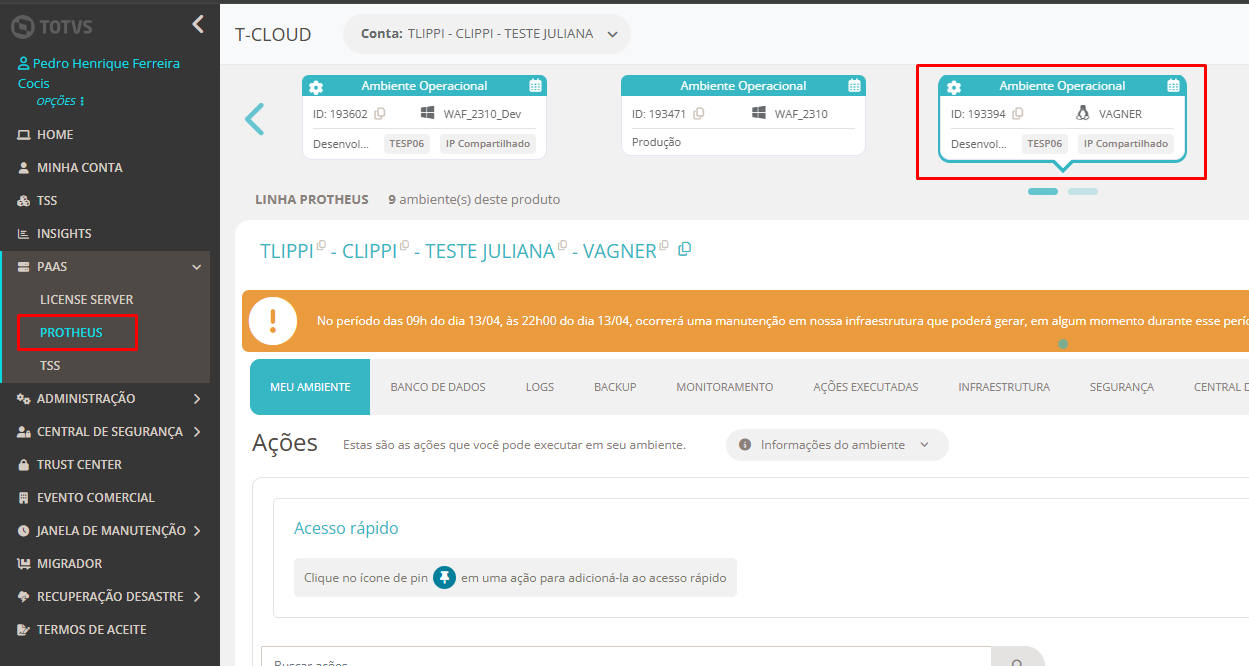The height and width of the screenshot is (666, 1249).
Task: Click the LINHA PROTHEUS label
Action: pos(312,200)
